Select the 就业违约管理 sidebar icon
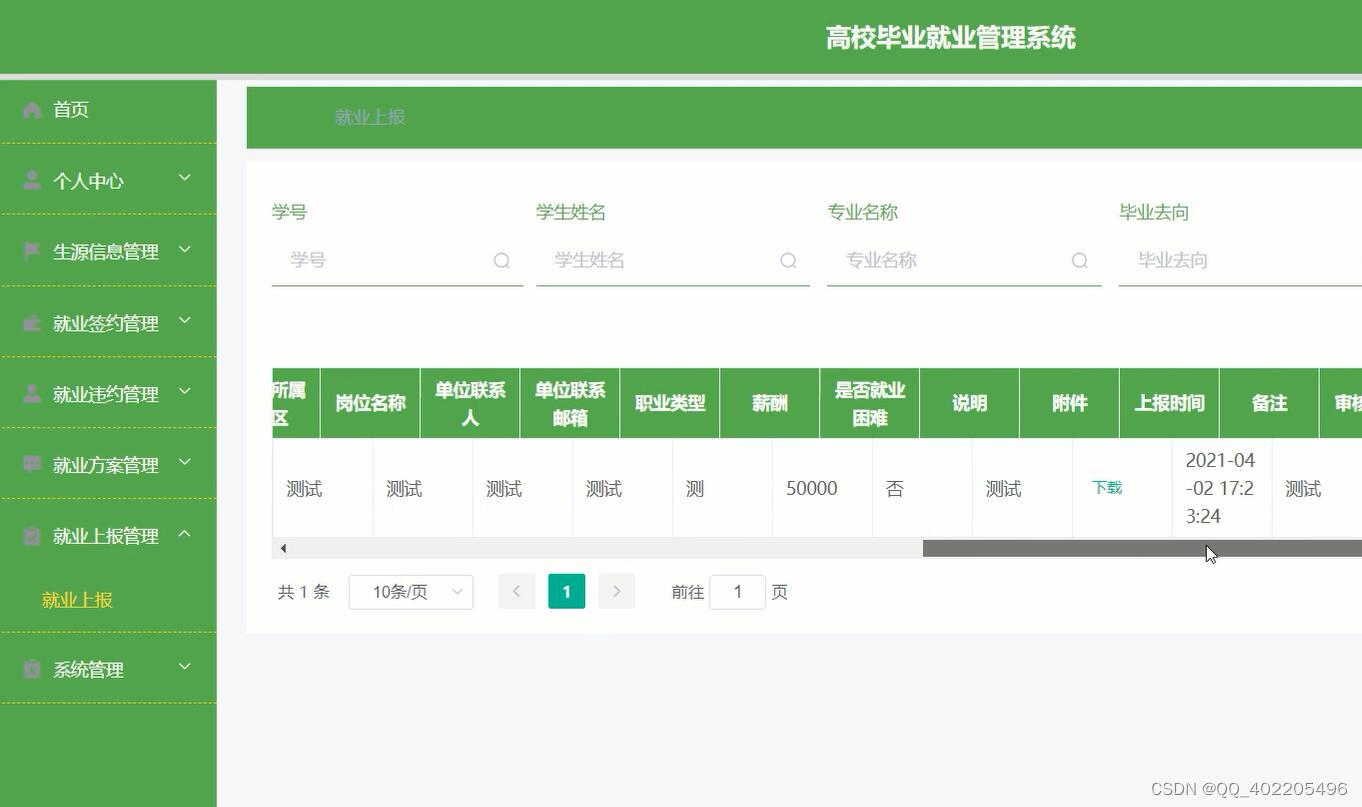1362x807 pixels. pyautogui.click(x=29, y=391)
